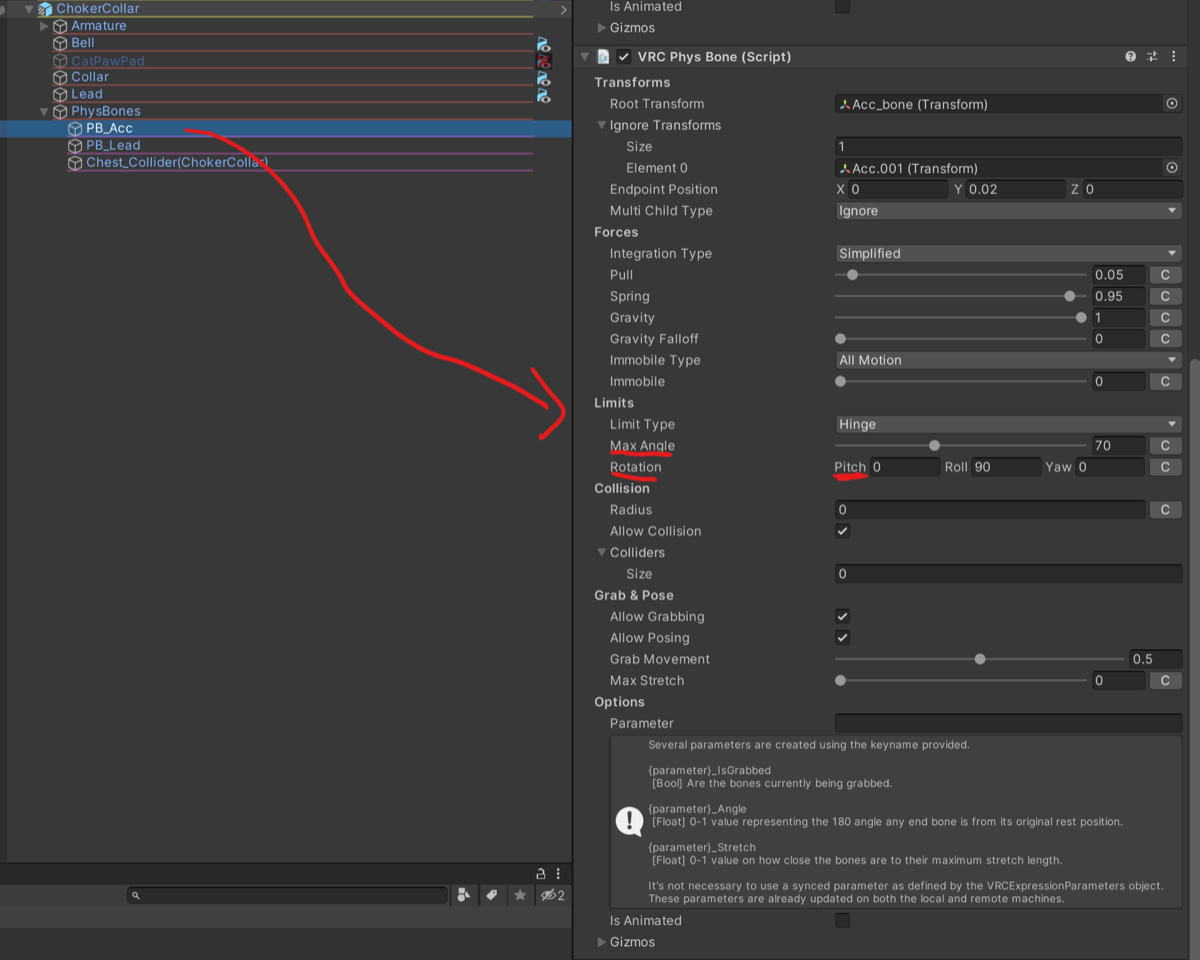Collapse the PhysBones hierarchy item
This screenshot has width=1200, height=960.
point(44,111)
